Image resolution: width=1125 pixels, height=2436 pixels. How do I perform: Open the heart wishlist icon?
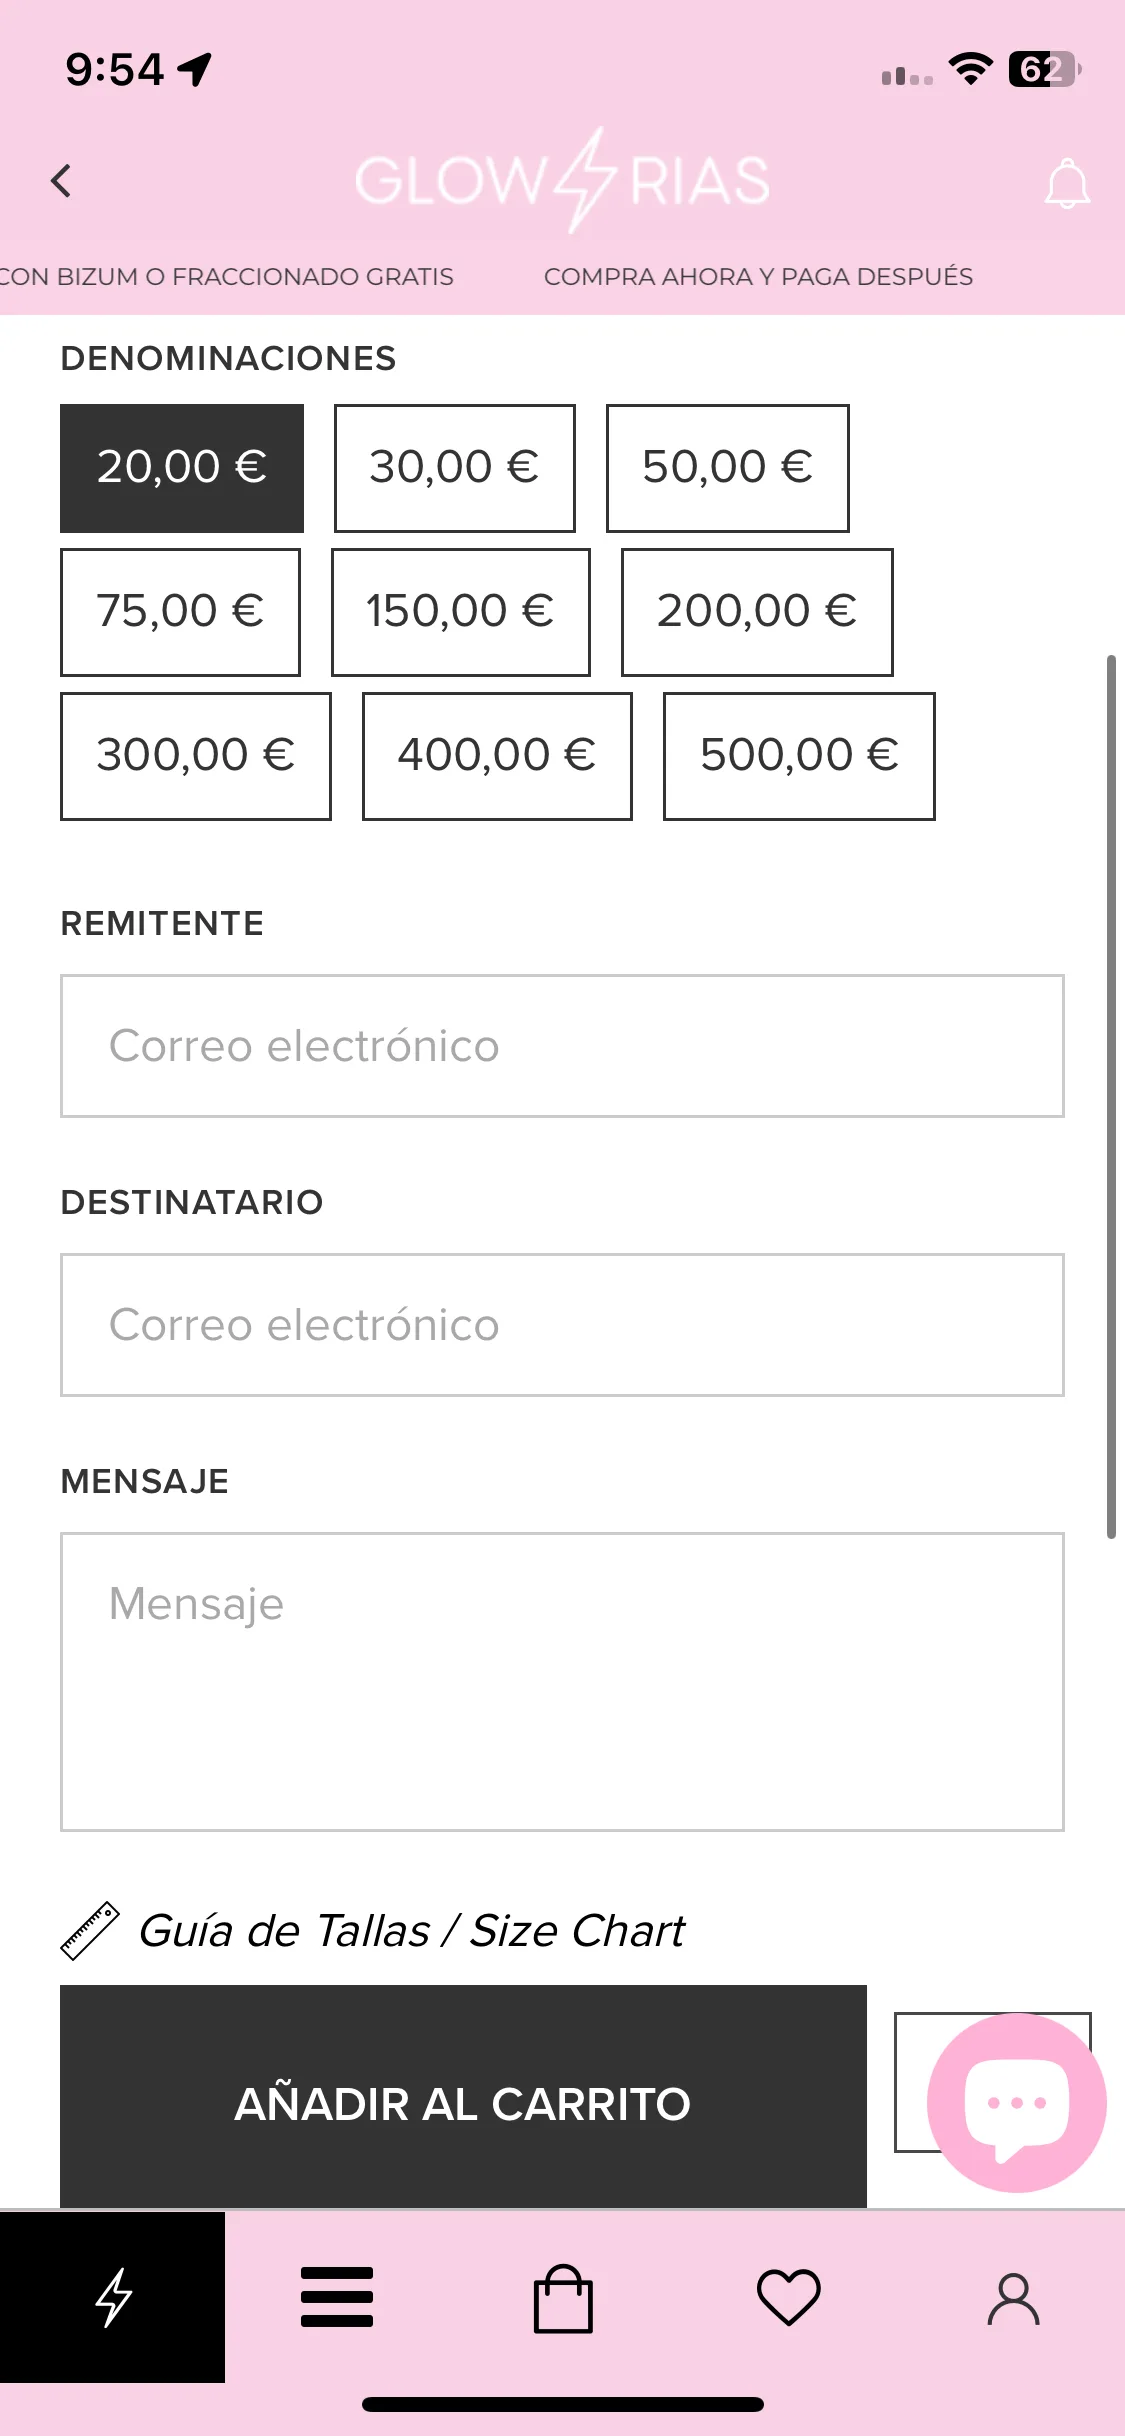point(789,2297)
